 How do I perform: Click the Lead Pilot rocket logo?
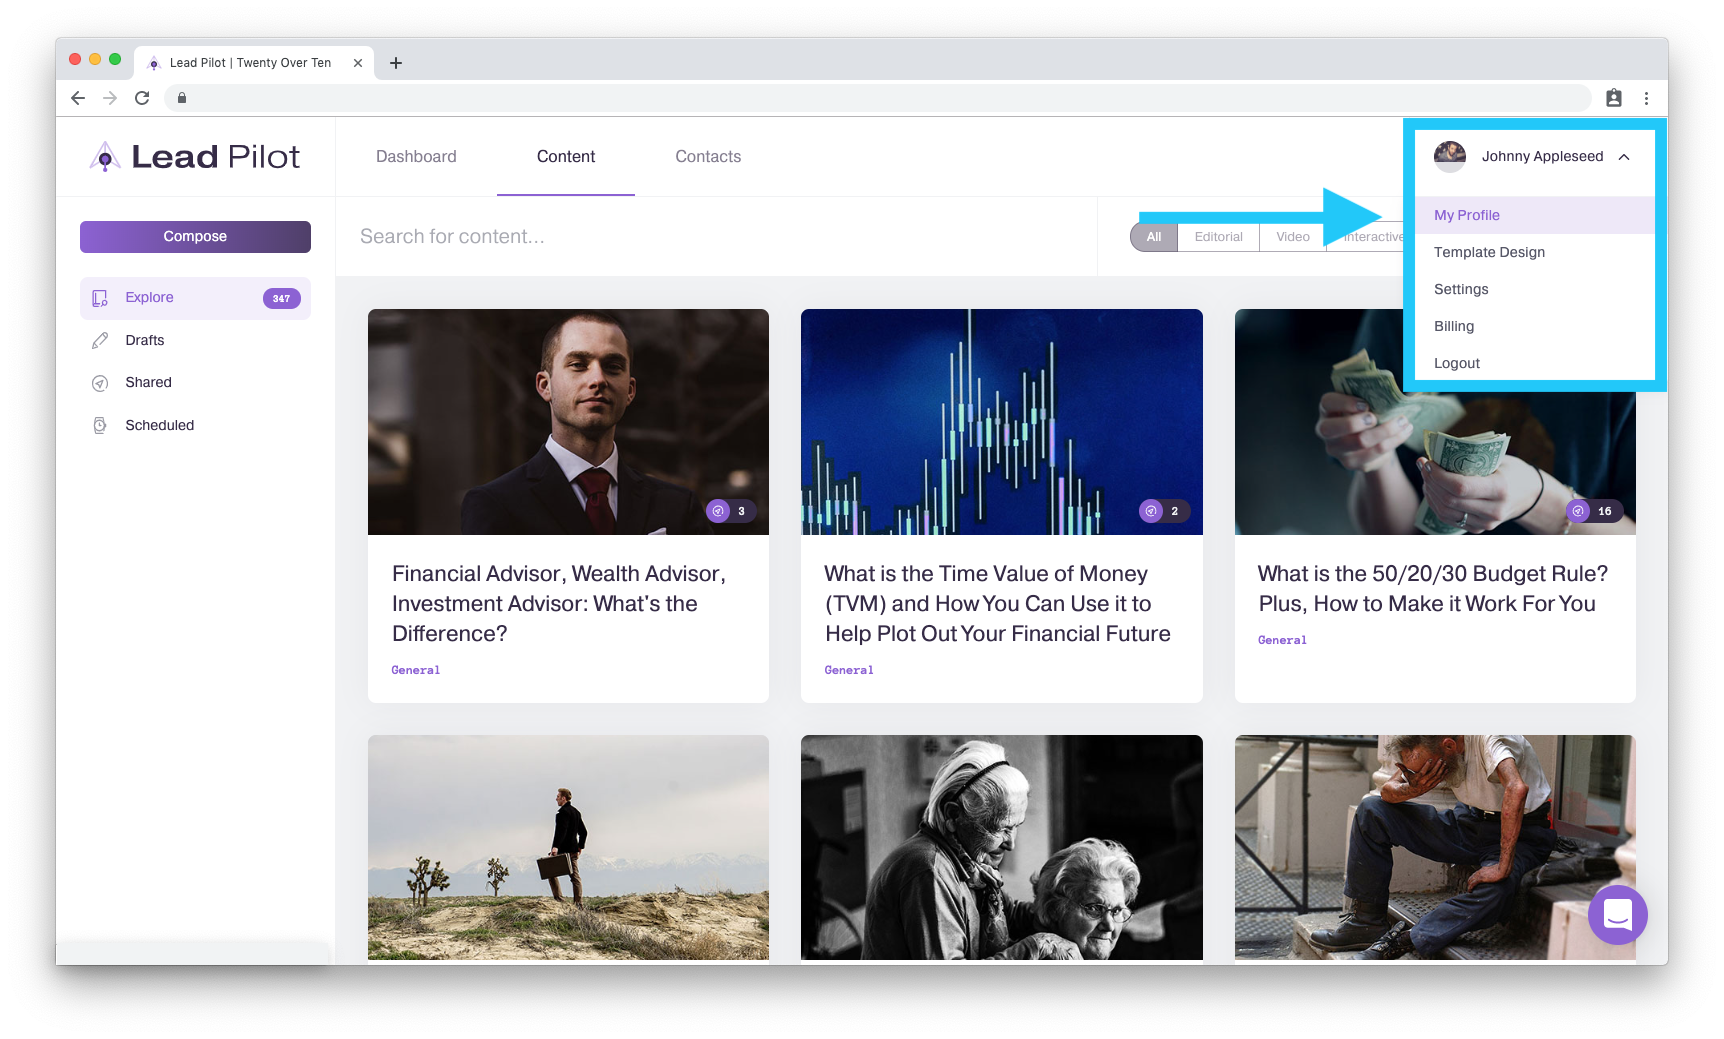coord(105,156)
